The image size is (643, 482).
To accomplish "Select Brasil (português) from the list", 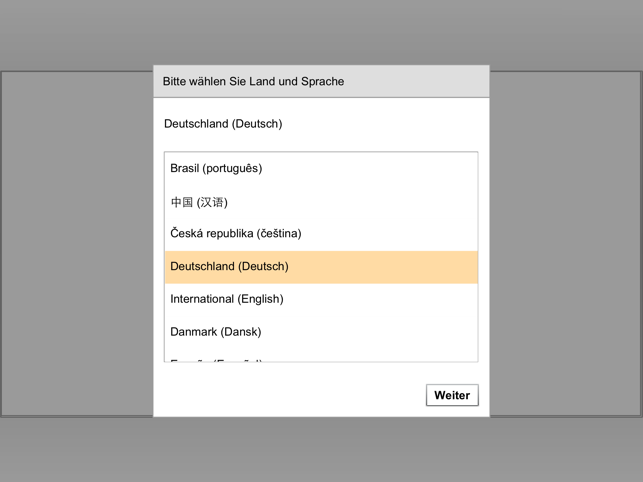I will click(x=216, y=168).
